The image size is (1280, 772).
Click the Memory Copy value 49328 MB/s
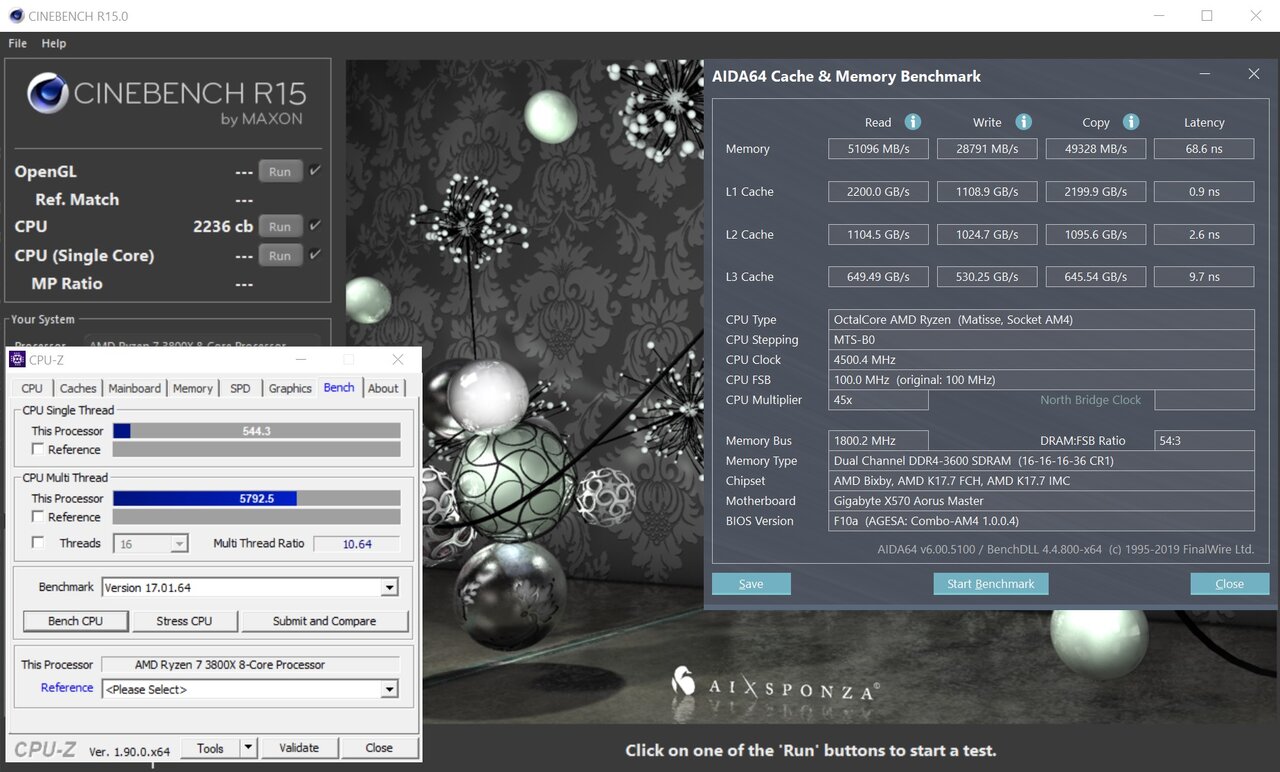click(x=1095, y=149)
